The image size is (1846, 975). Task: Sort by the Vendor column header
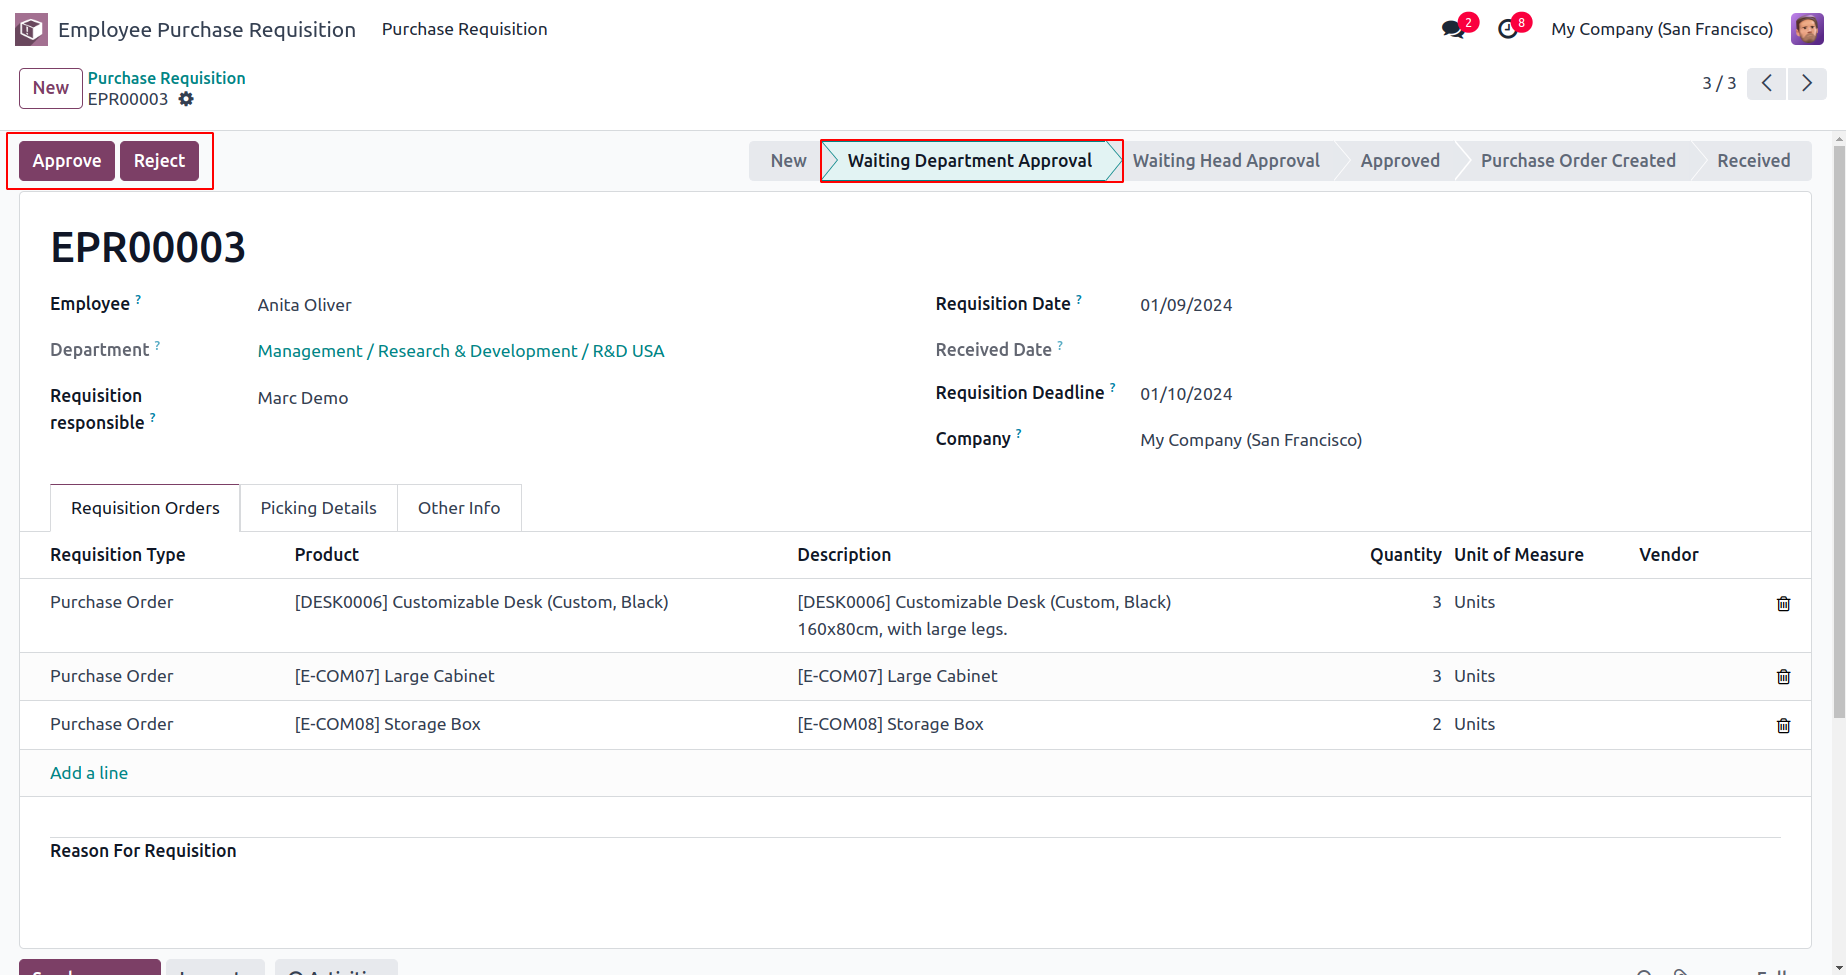(1668, 555)
